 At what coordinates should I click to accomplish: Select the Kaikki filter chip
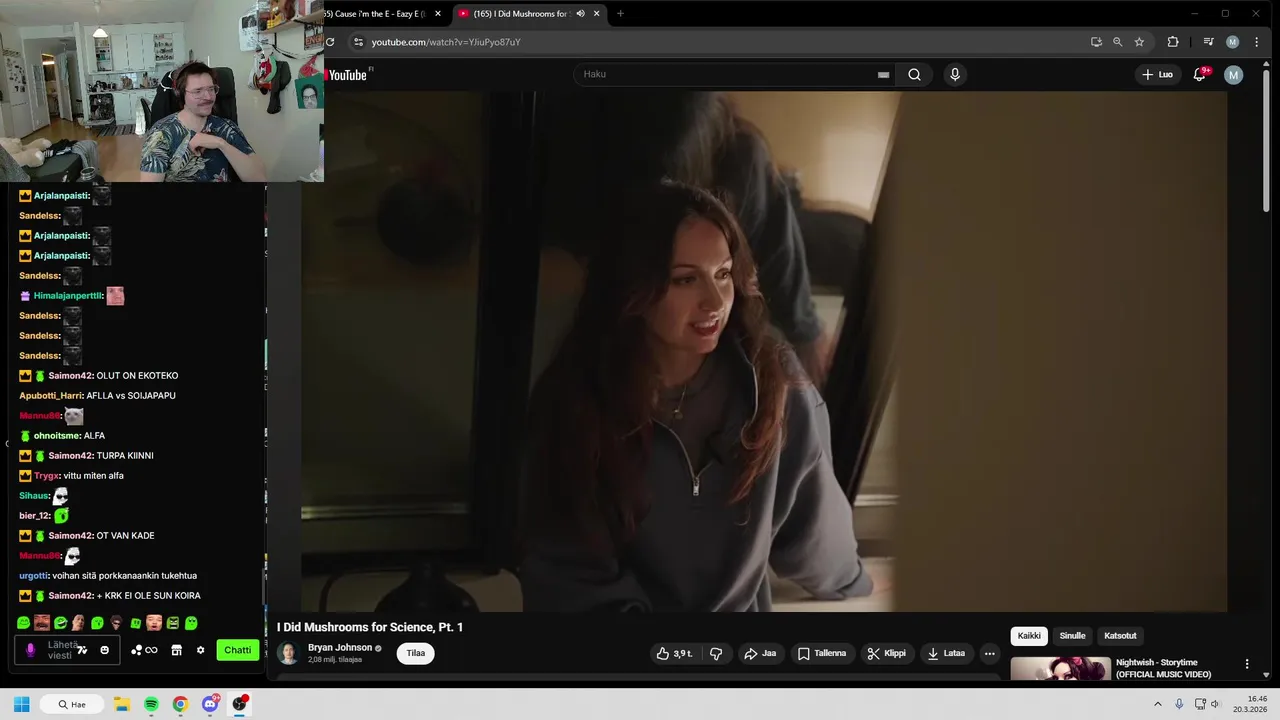(x=1029, y=636)
